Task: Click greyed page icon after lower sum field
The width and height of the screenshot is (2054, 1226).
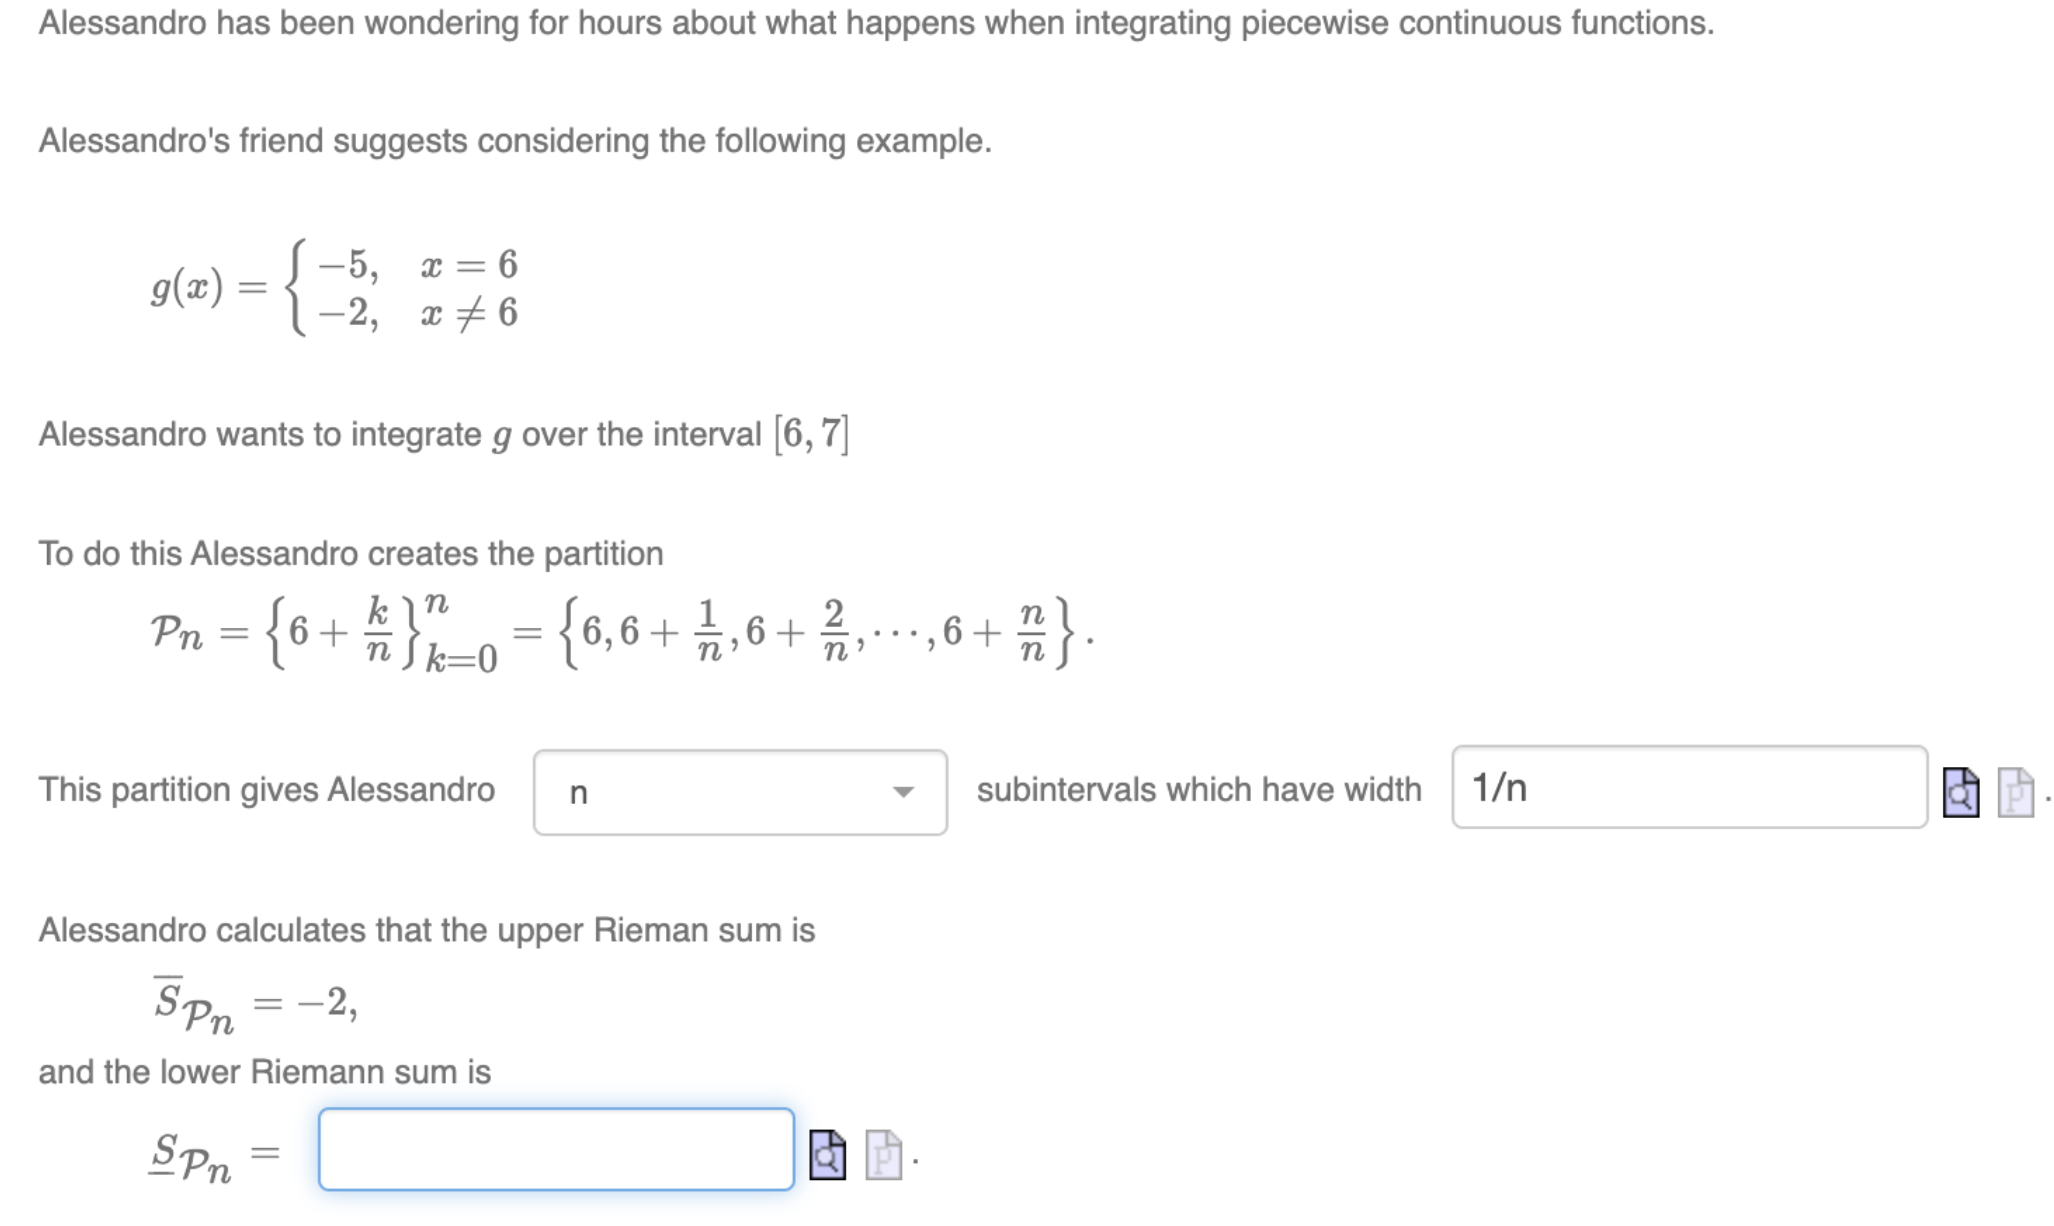Action: click(x=883, y=1155)
